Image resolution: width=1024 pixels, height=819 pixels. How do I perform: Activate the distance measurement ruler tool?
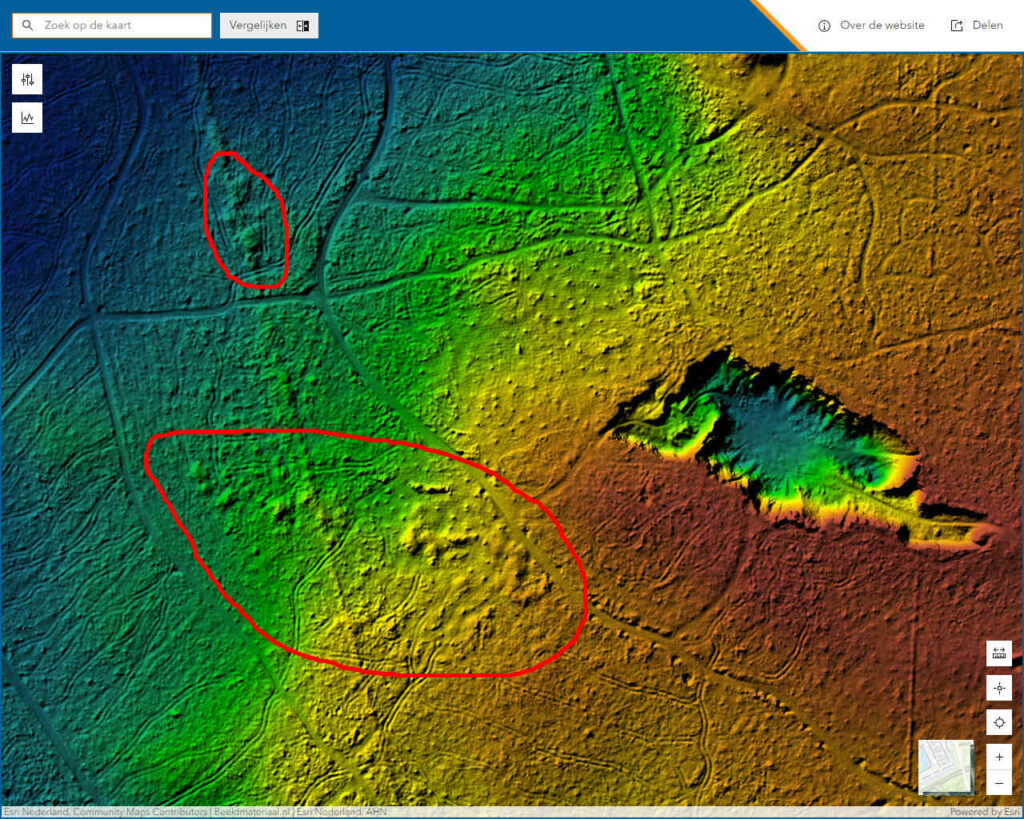(x=998, y=653)
